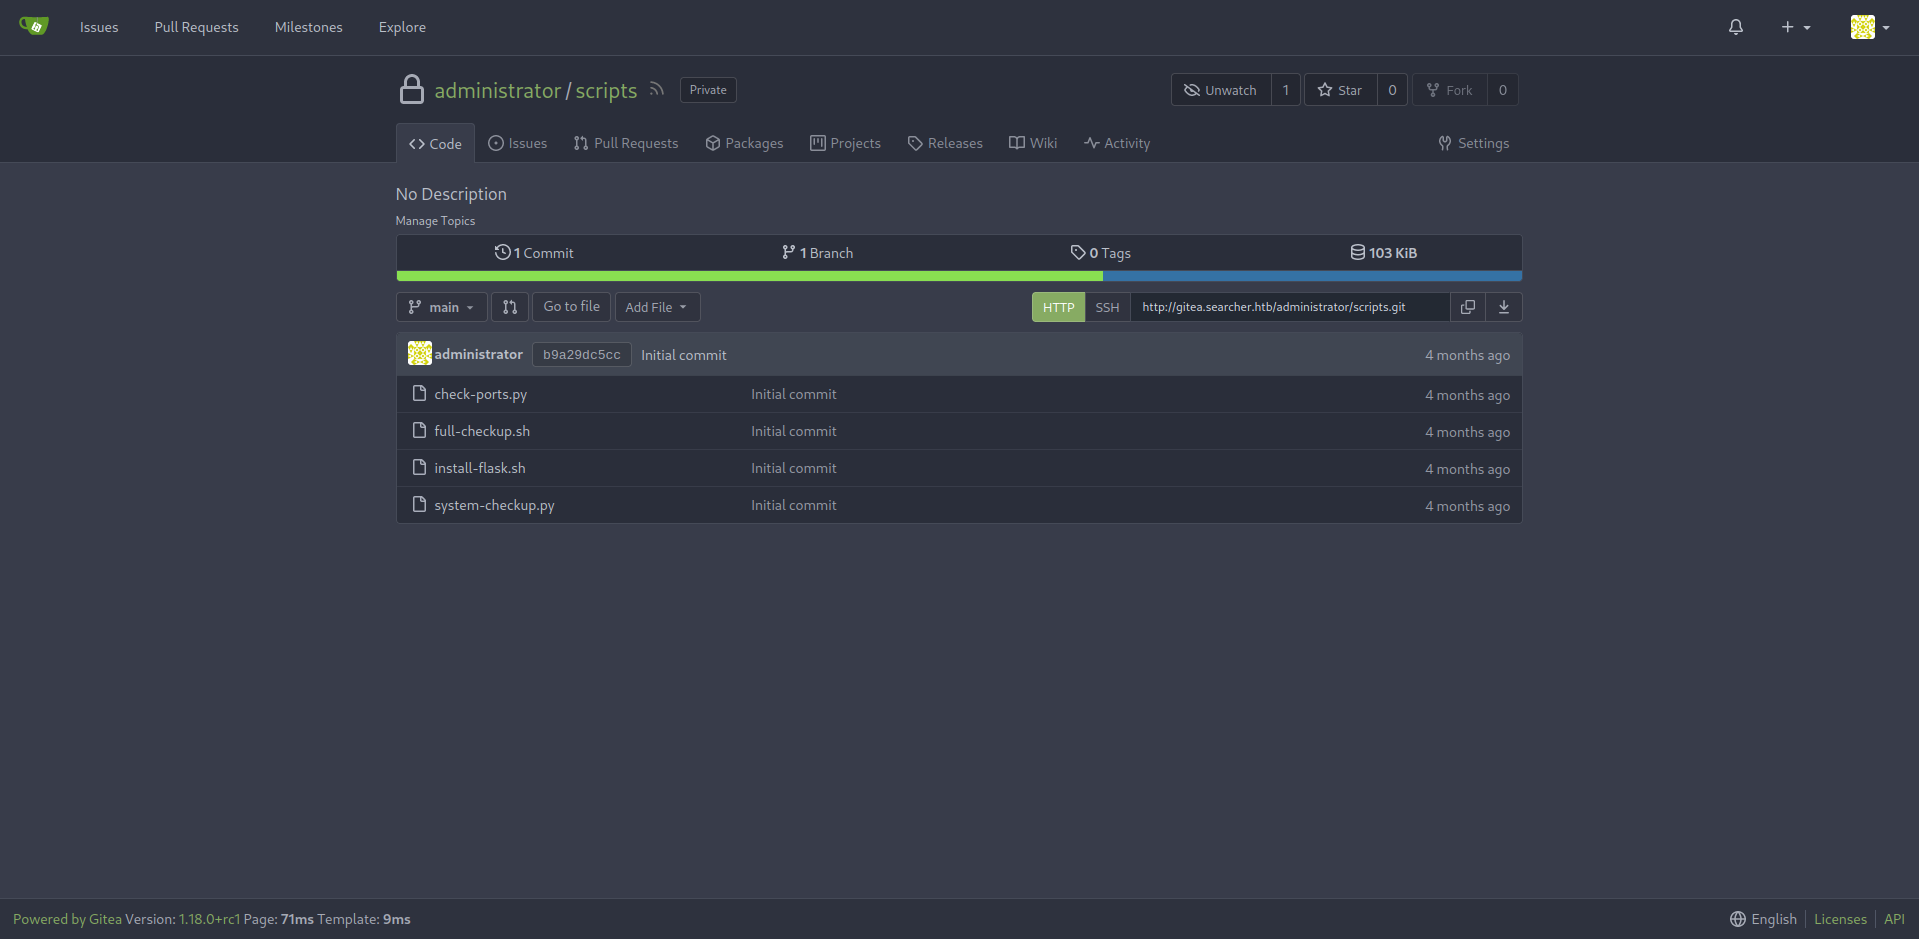Open Pull Requests in the top navigation
This screenshot has width=1919, height=939.
(196, 27)
